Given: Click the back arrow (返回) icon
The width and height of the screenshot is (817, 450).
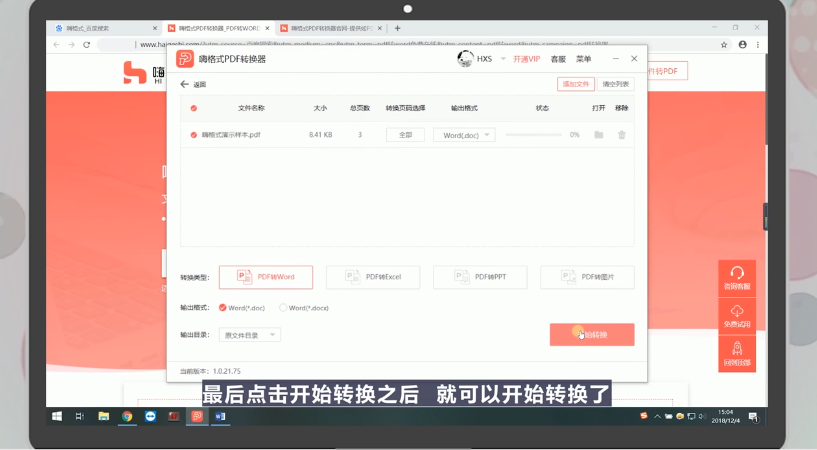Looking at the screenshot, I should [x=184, y=84].
